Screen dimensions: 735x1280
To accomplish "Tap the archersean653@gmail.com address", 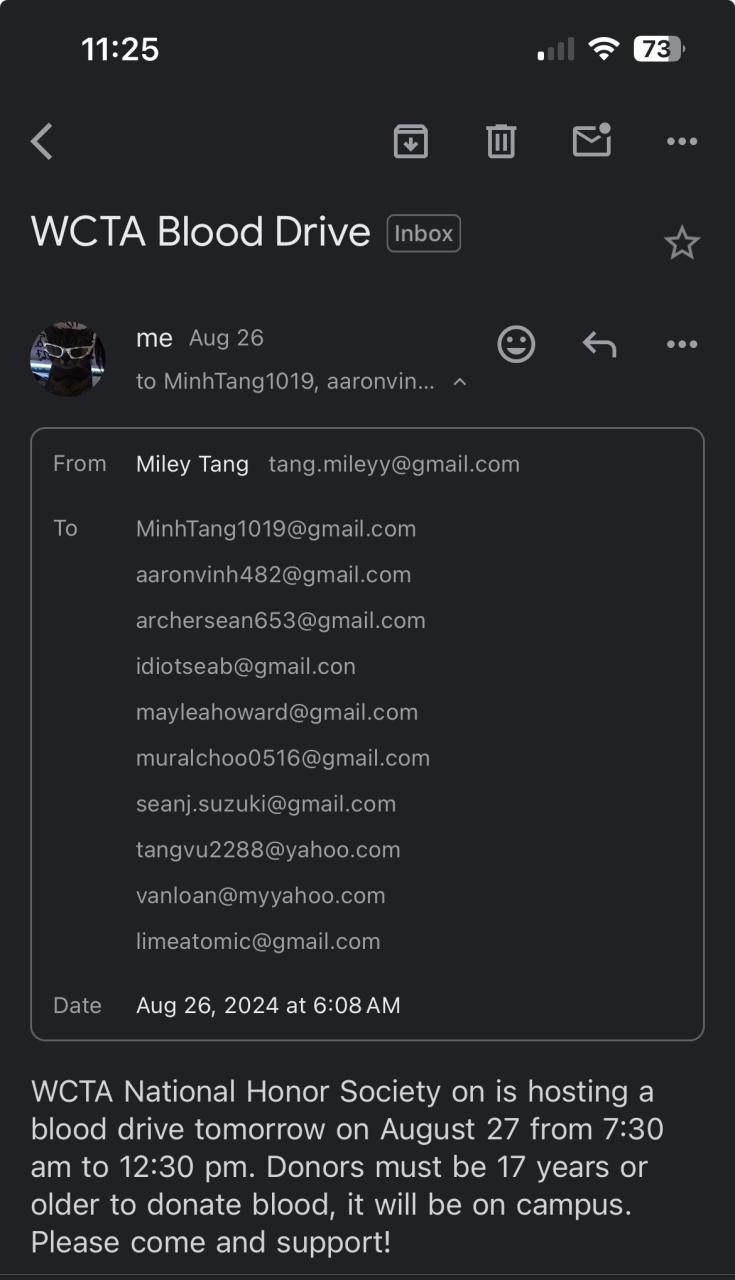I will pyautogui.click(x=281, y=621).
